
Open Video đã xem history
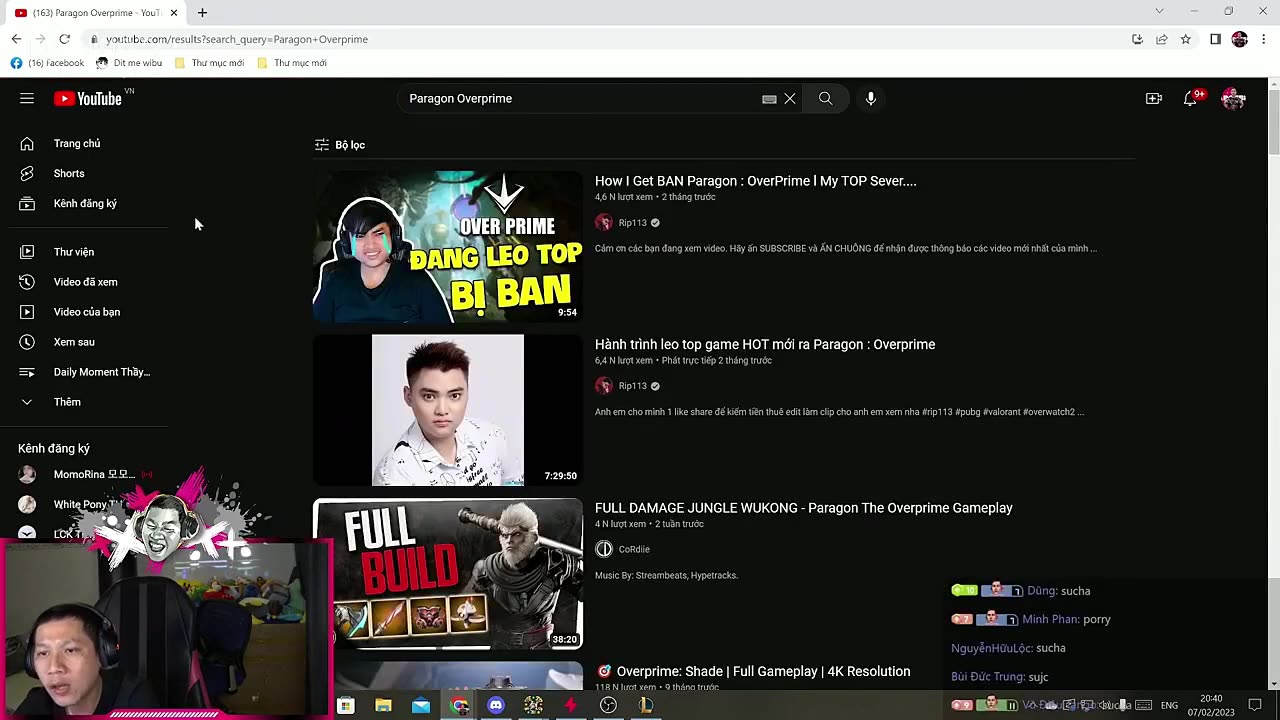tap(85, 282)
